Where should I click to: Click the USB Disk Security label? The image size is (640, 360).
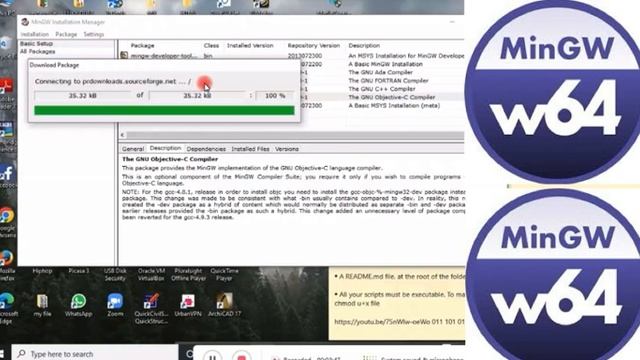coord(115,275)
